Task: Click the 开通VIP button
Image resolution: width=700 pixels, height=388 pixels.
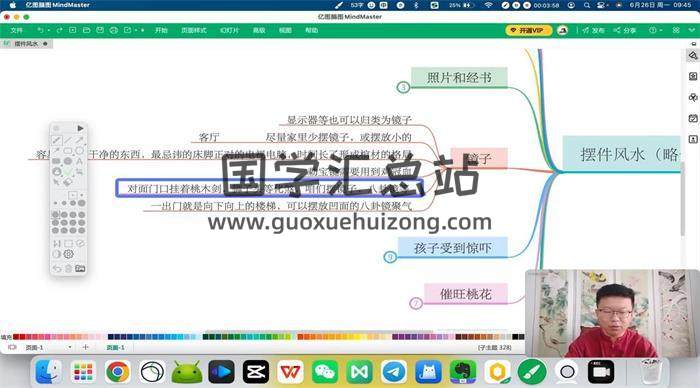Action: click(528, 30)
